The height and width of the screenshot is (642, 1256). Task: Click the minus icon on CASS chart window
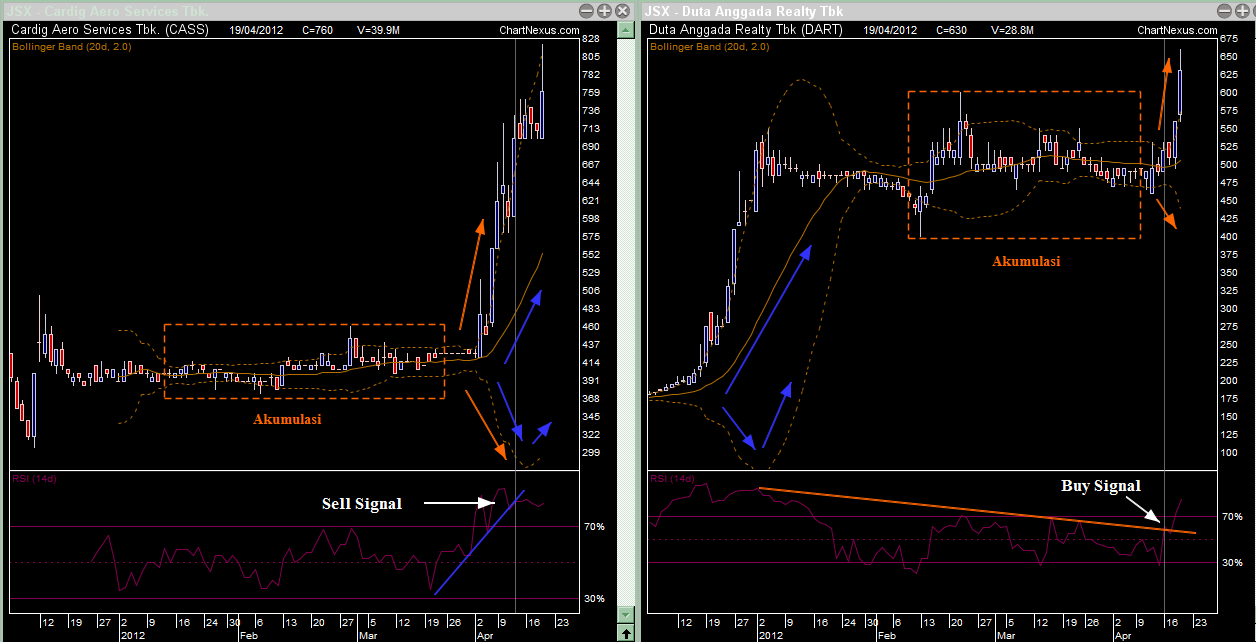[x=586, y=11]
